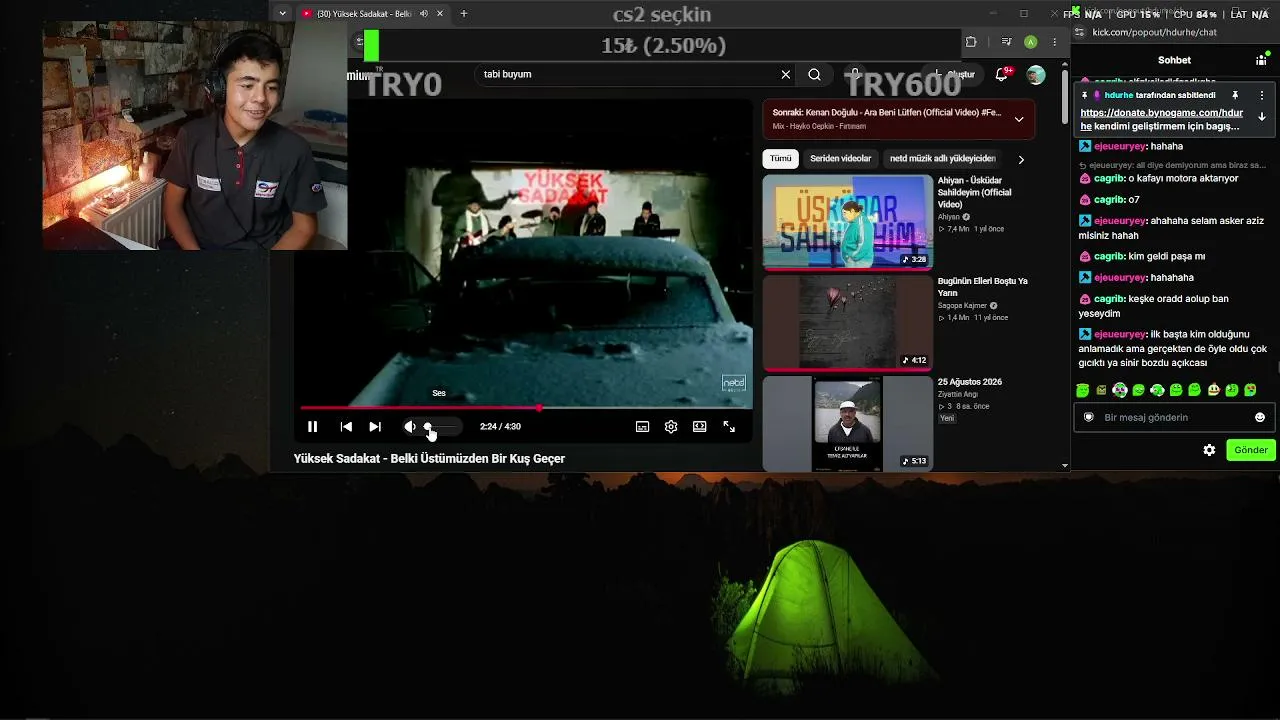Pause the YouTube video
This screenshot has width=1280, height=720.
312,427
